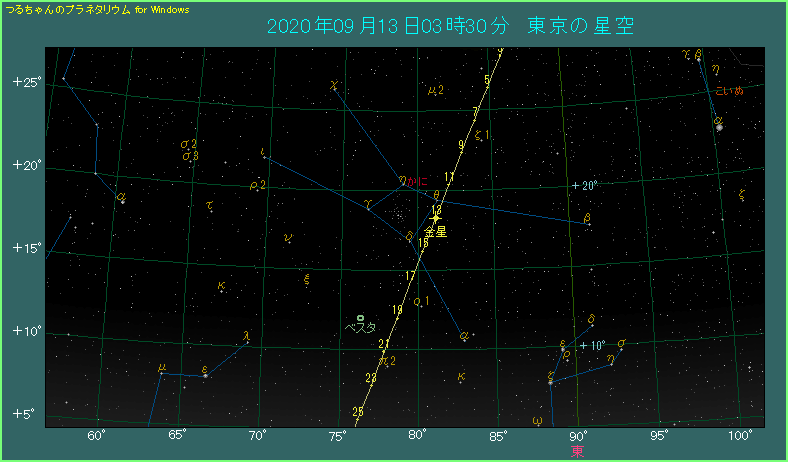This screenshot has width=788, height=462.
Task: Click the +25° altitude axis label
Action: (27, 82)
